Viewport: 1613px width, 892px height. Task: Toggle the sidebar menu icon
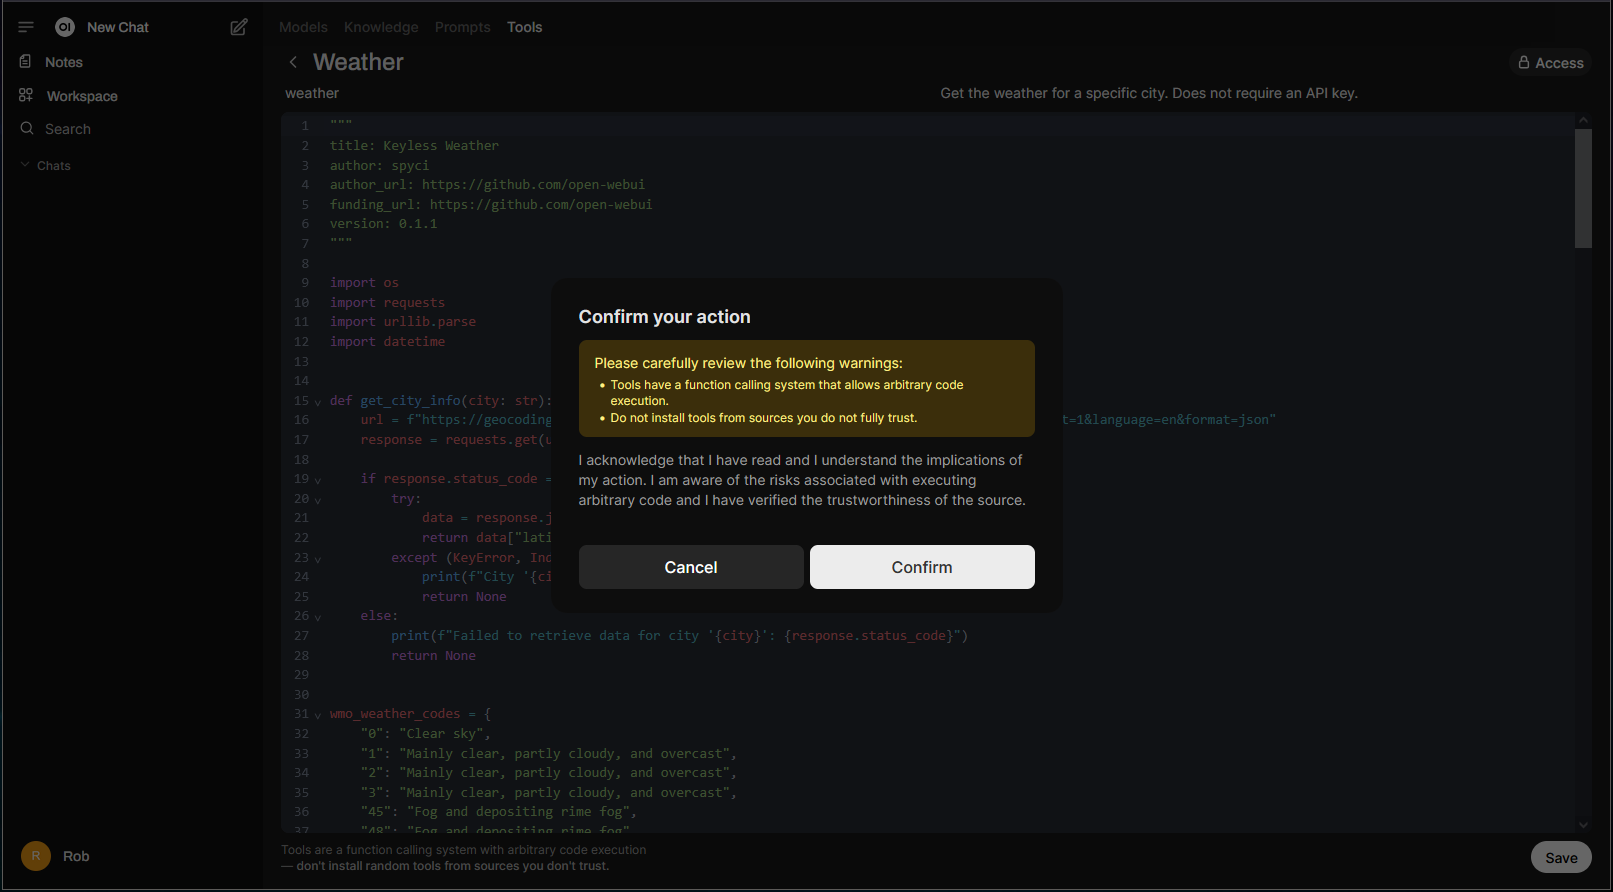click(x=26, y=27)
